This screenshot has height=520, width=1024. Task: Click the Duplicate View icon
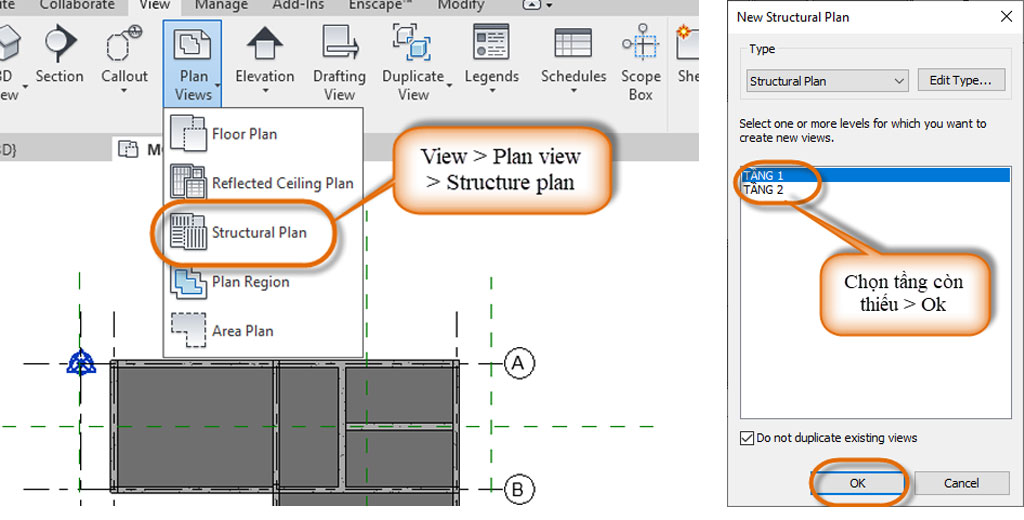412,45
